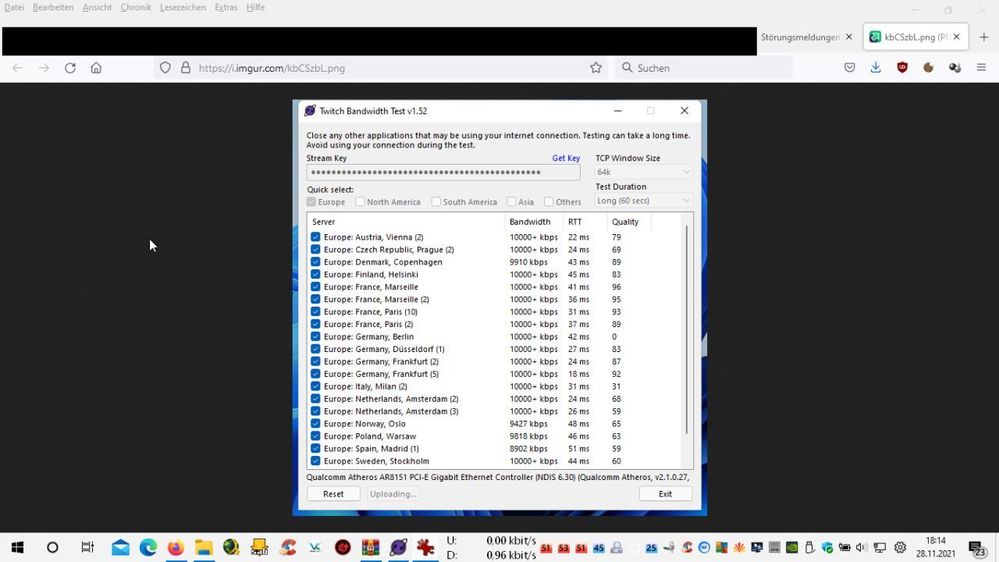This screenshot has width=999, height=562.
Task: Open Task View on taskbar
Action: coord(87,547)
